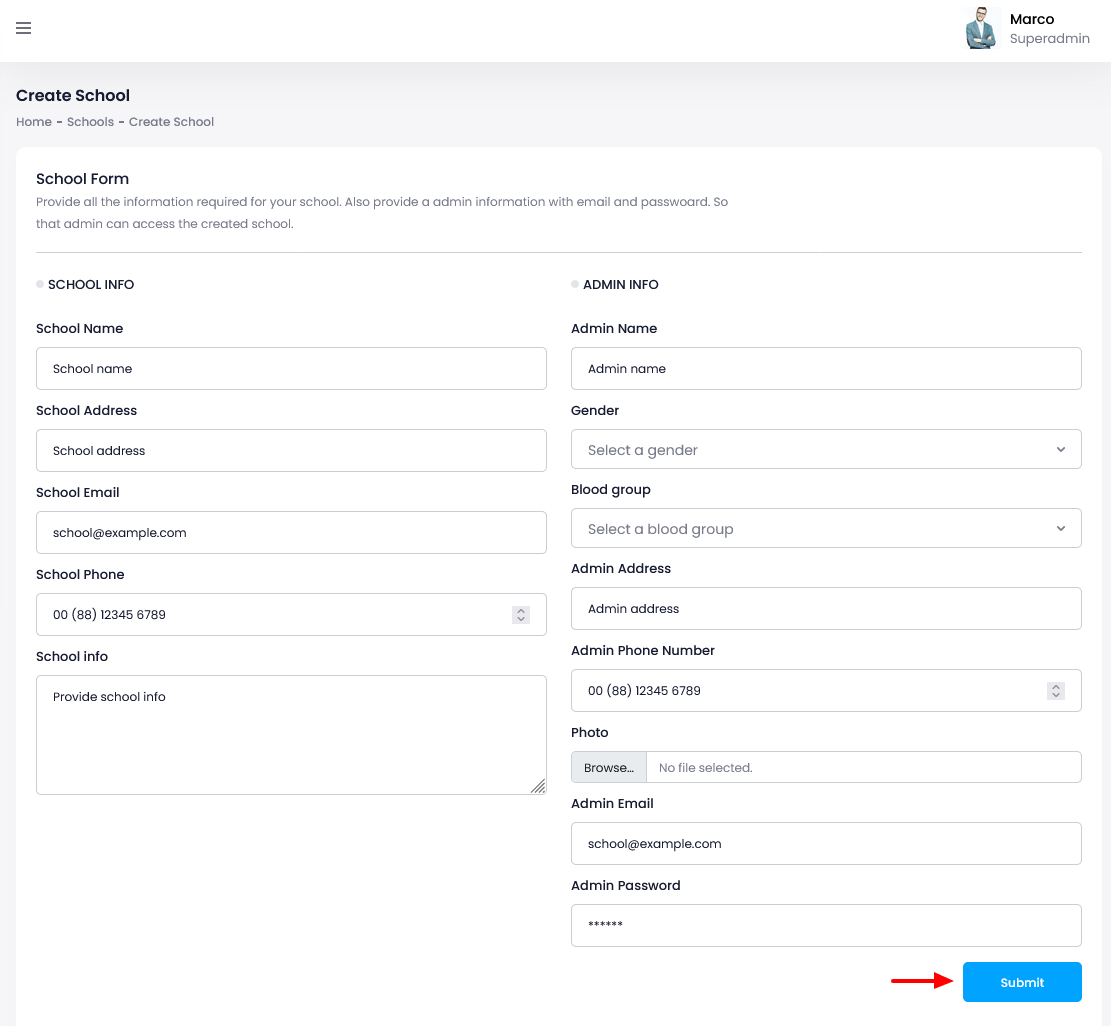This screenshot has width=1111, height=1026.
Task: Click the Admin Phone Number spinner
Action: (1055, 691)
